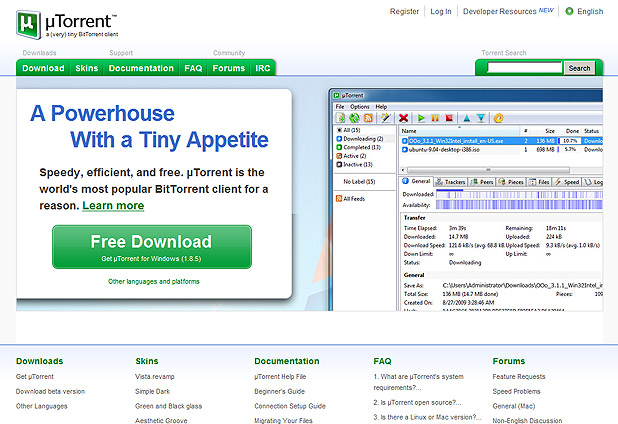The height and width of the screenshot is (424, 618).
Task: Open the Skins navigation tab
Action: tap(86, 68)
